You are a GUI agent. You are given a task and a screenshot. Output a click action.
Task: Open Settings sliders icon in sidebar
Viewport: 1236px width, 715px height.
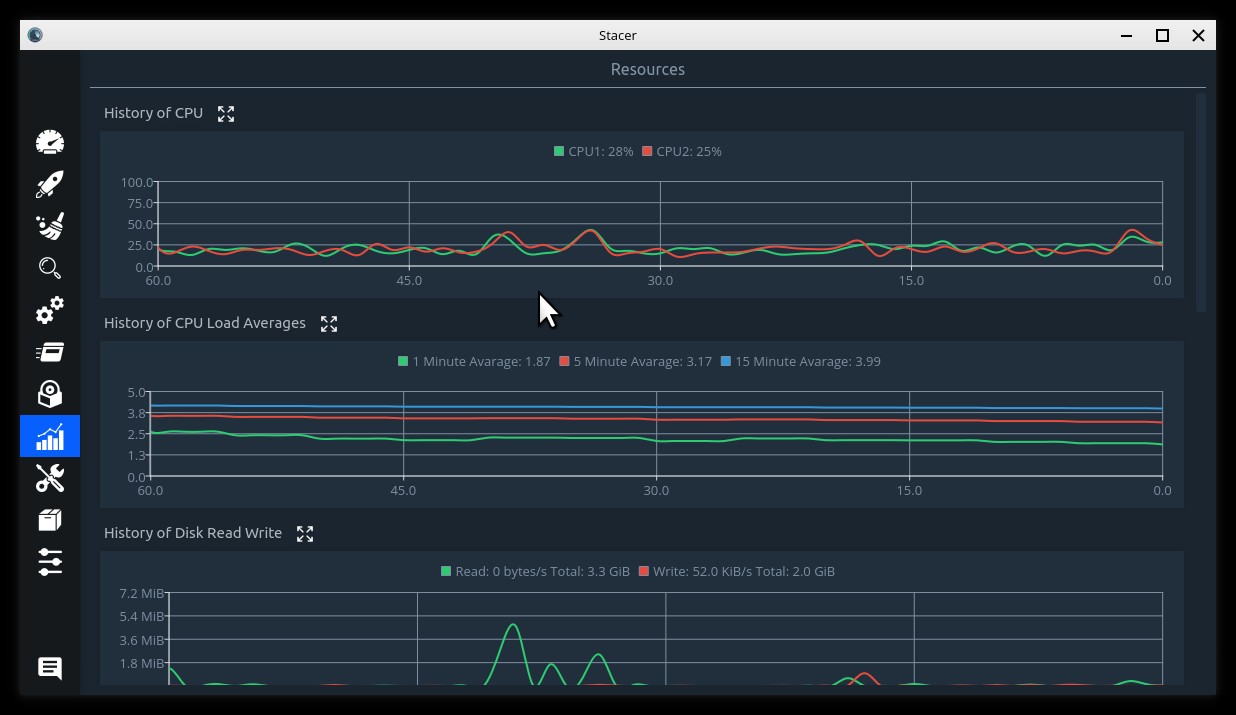pyautogui.click(x=49, y=562)
